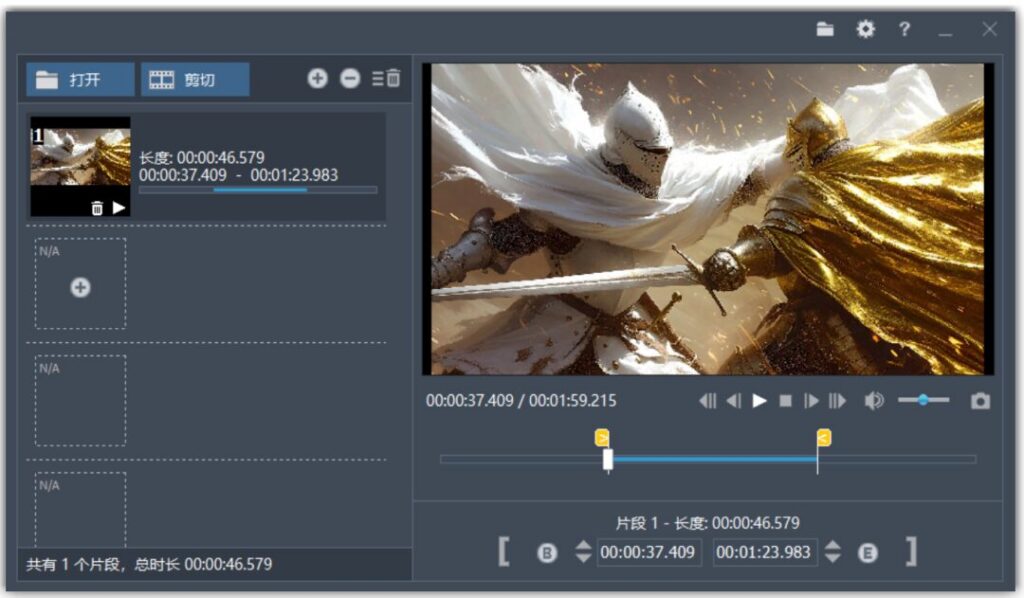Open settings via the gear icon
This screenshot has height=598, width=1024.
865,29
